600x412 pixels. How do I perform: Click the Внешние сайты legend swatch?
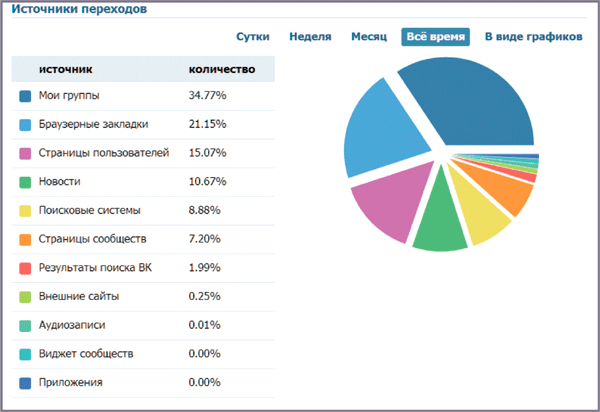tap(25, 297)
